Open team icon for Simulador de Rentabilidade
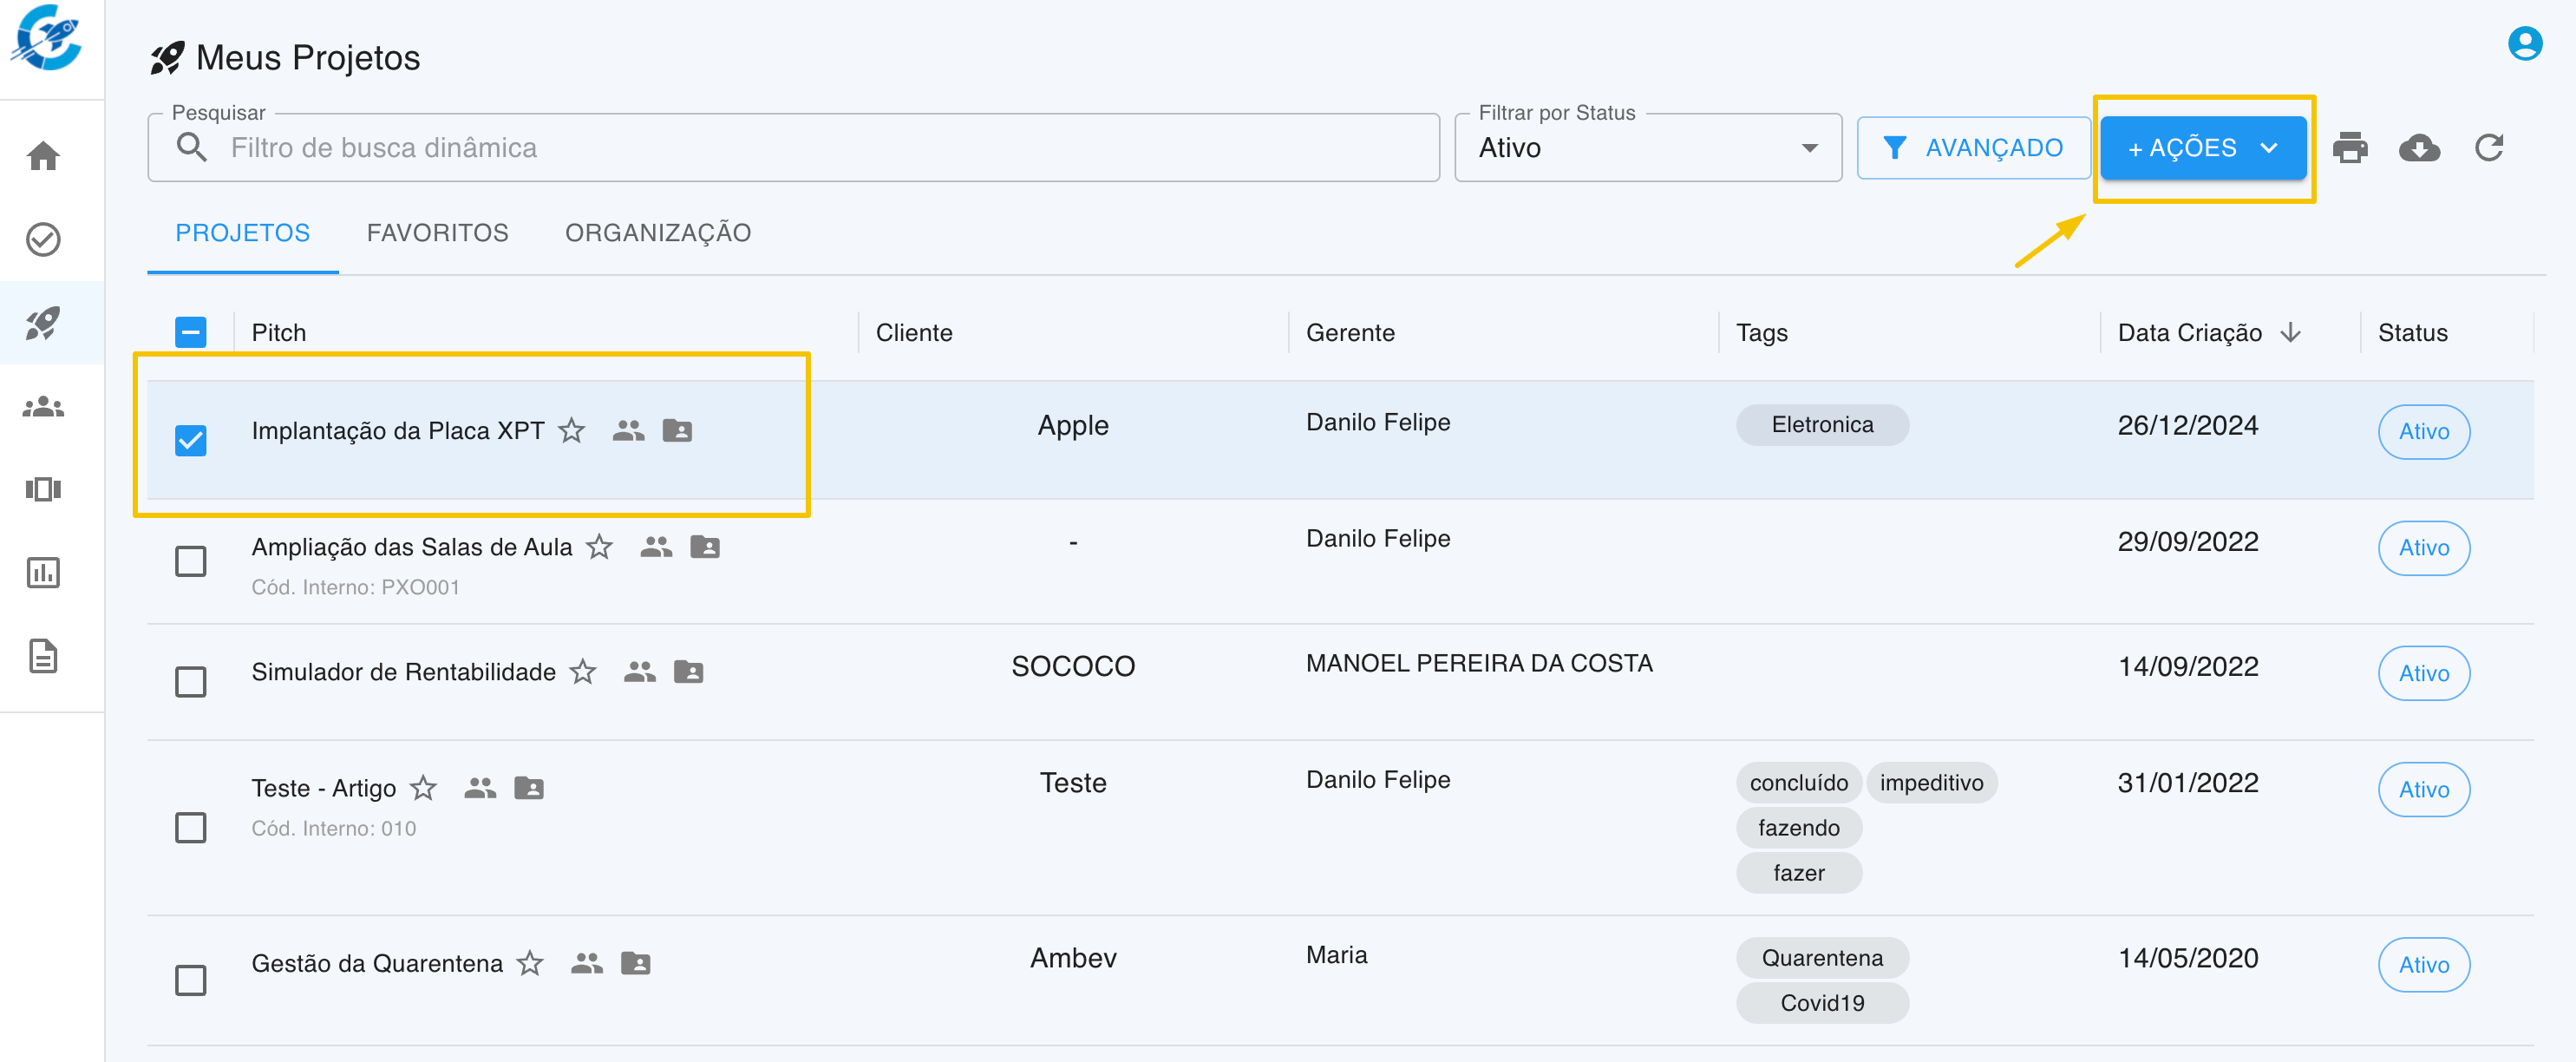This screenshot has height=1062, width=2576. tap(639, 672)
